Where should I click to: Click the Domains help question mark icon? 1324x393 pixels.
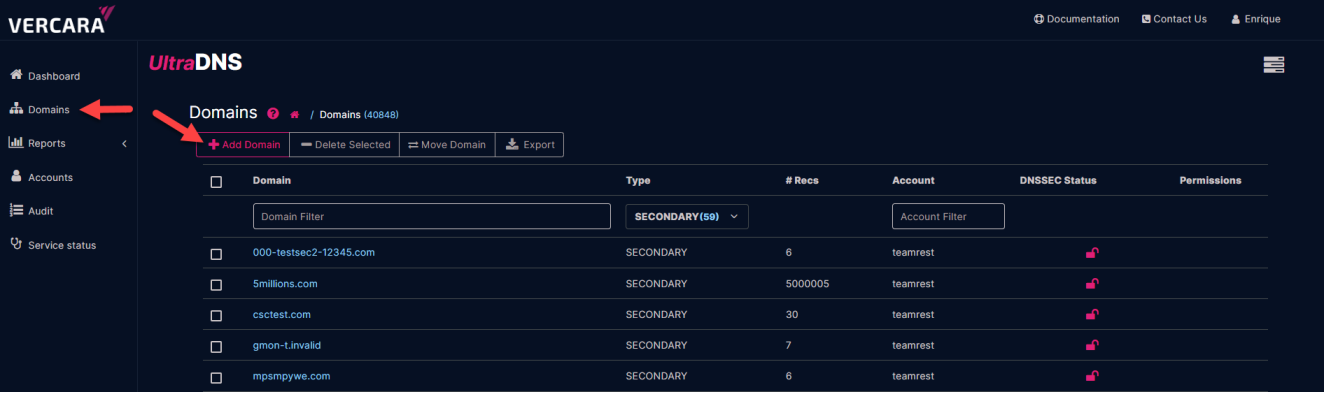[x=273, y=114]
